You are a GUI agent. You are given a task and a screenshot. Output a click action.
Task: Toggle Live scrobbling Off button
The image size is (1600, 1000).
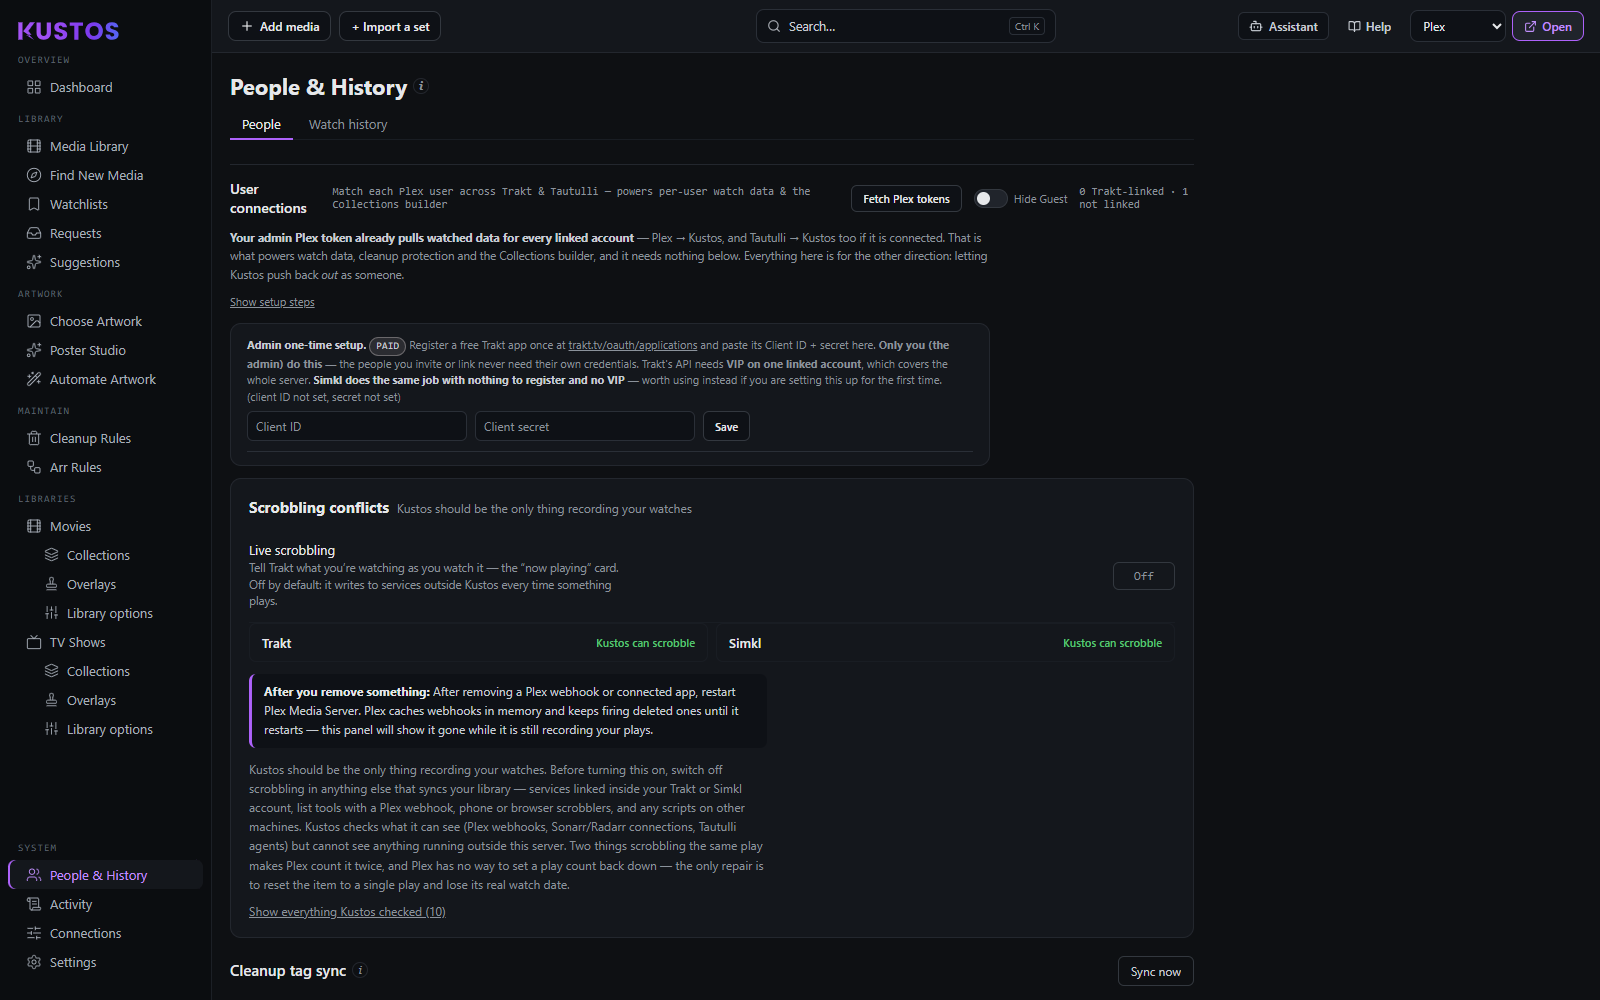[x=1143, y=576]
